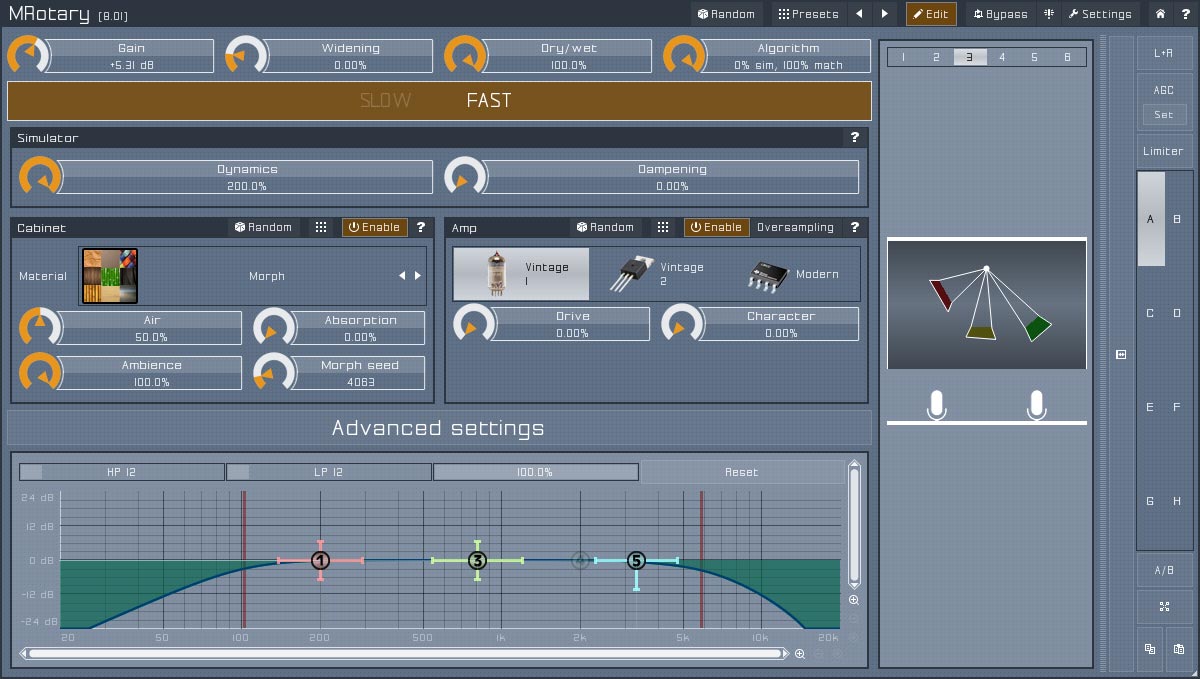Click the meter collapse icon beside the visualizer

pyautogui.click(x=1121, y=354)
